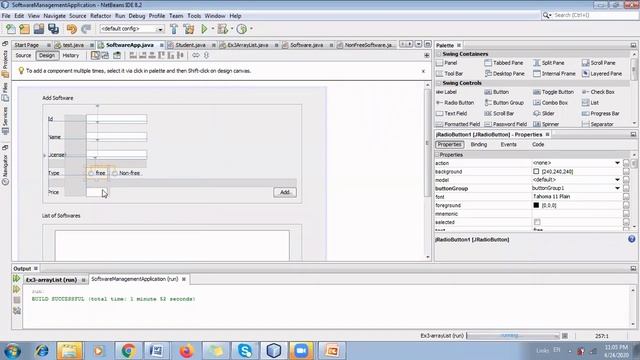Click the running task progress bar
The width and height of the screenshot is (640, 360).
point(513,336)
